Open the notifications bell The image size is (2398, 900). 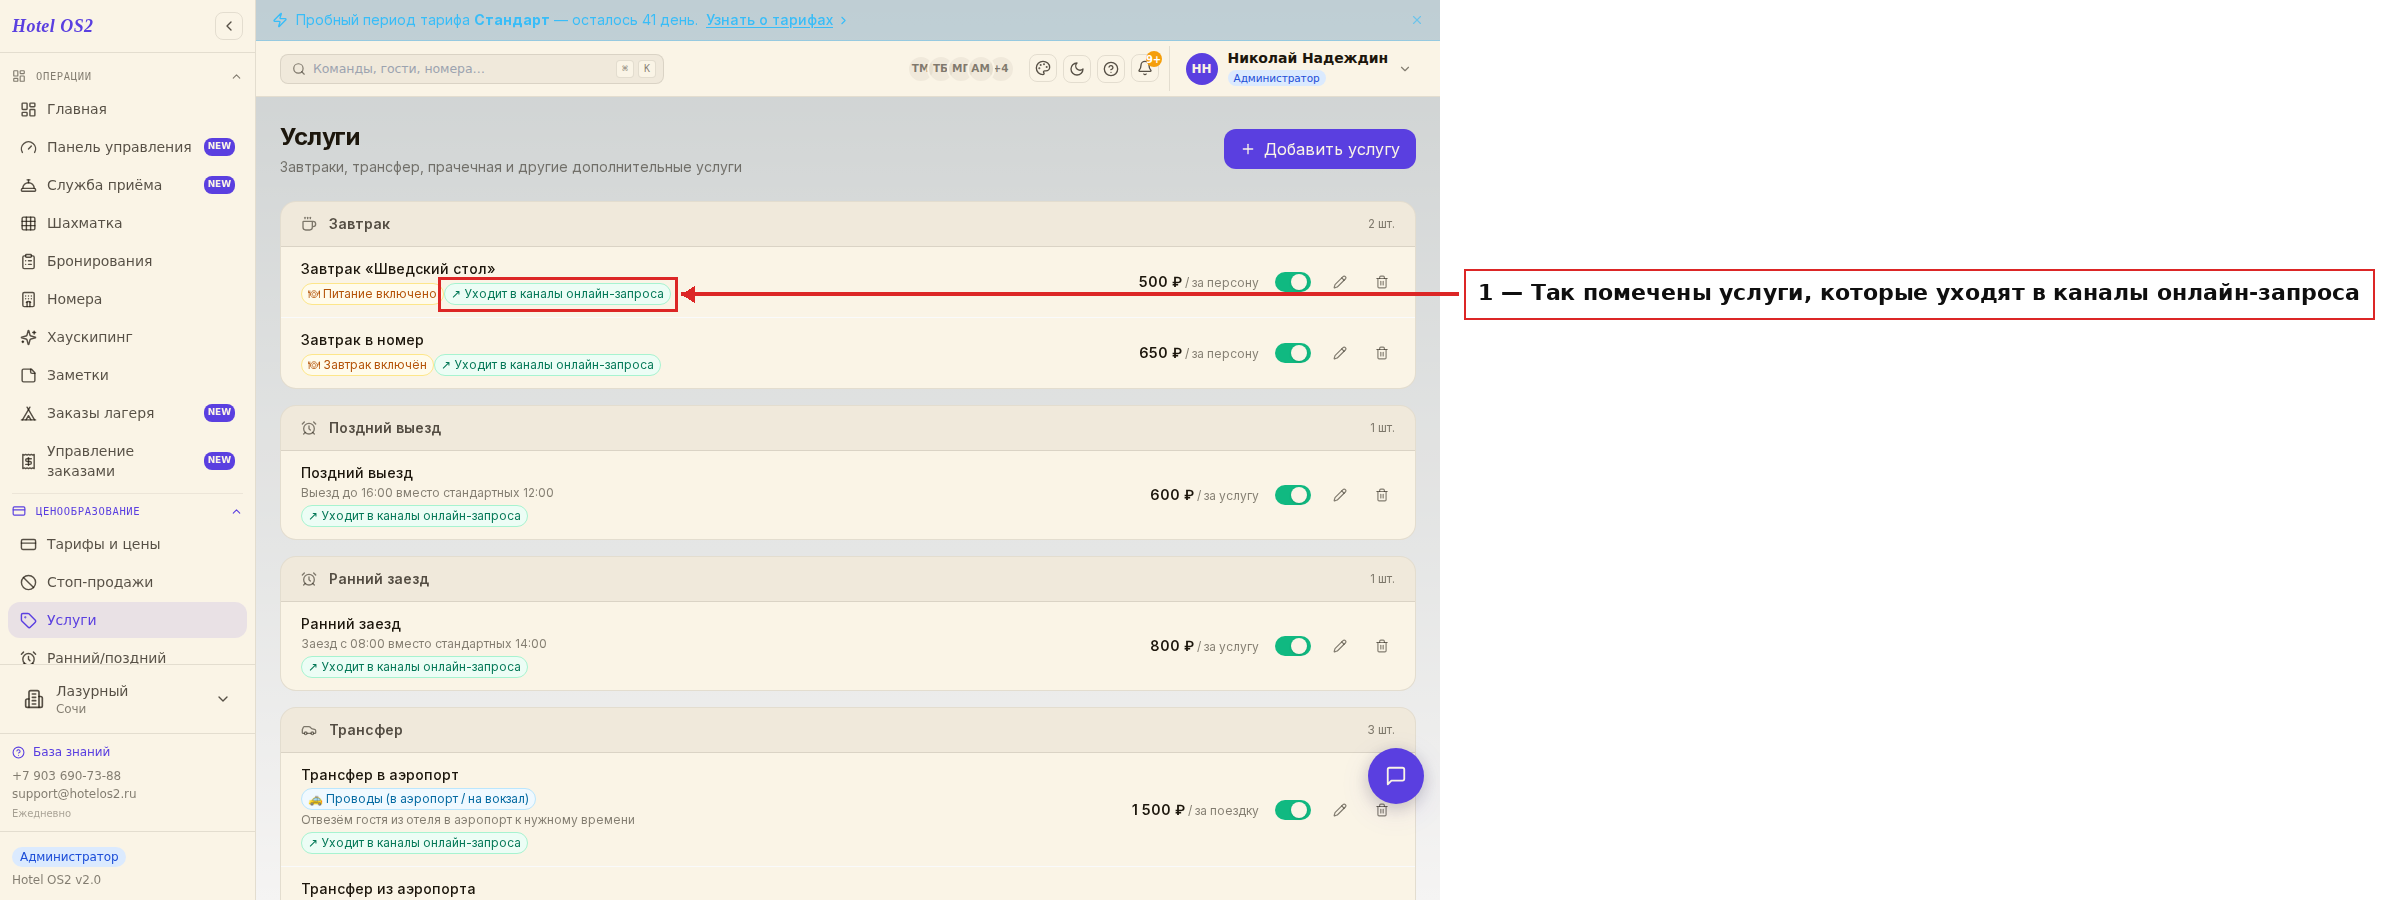click(x=1145, y=68)
